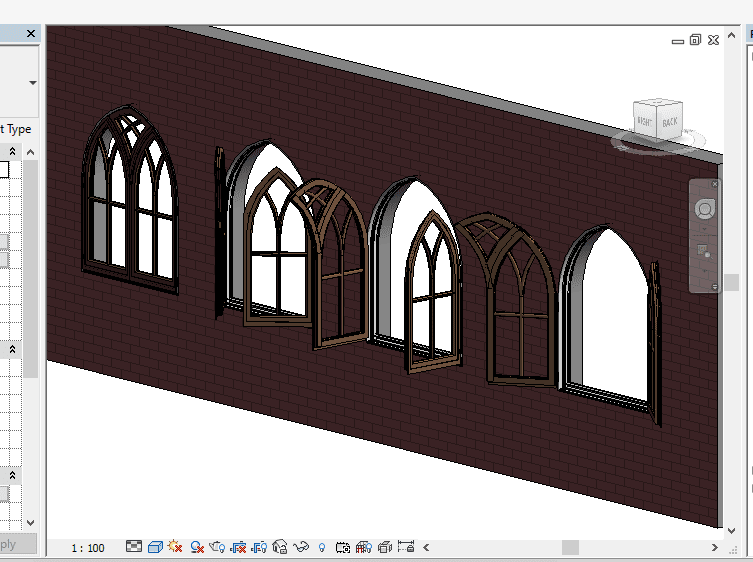
Task: Open the Visual Style menu icon
Action: click(155, 547)
